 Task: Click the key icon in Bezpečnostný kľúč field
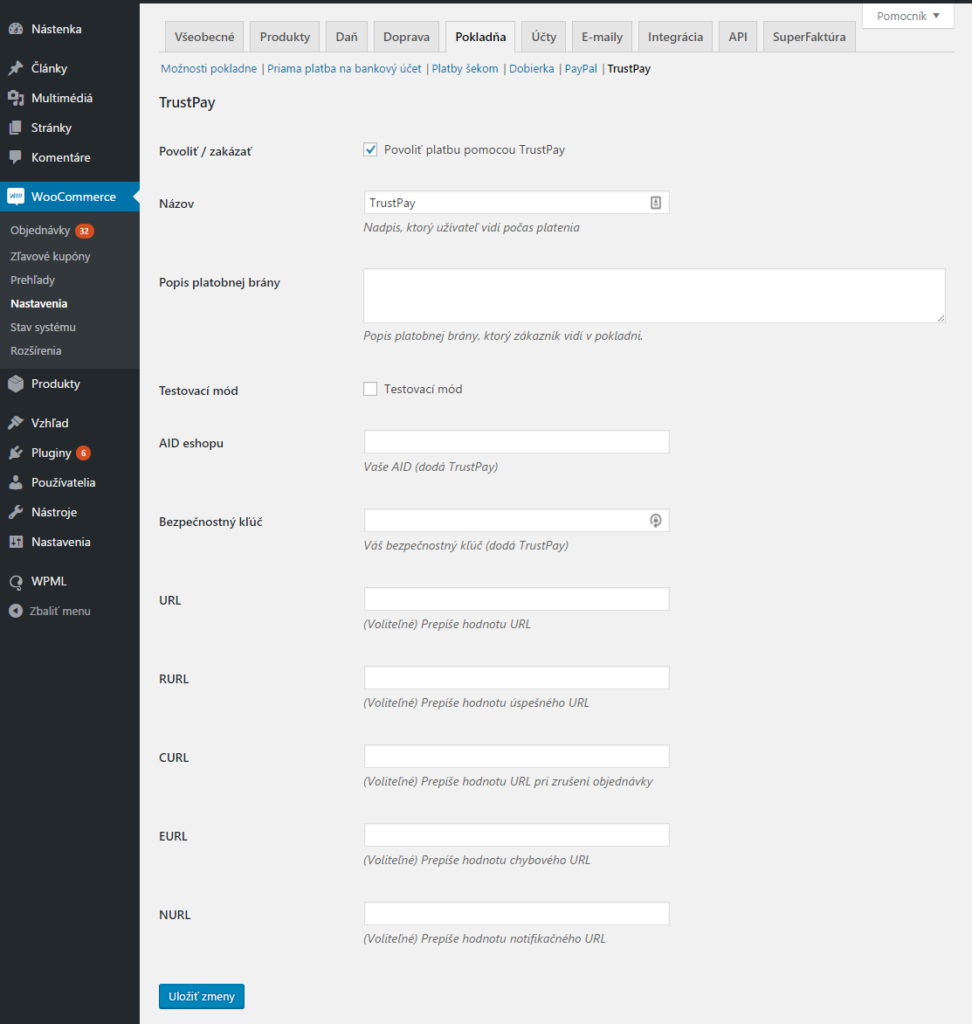pyautogui.click(x=655, y=520)
